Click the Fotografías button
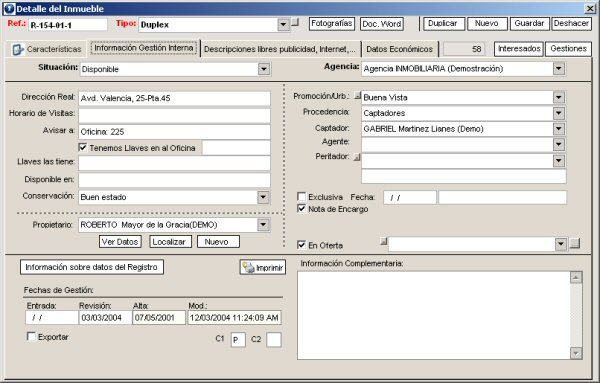 coord(332,24)
